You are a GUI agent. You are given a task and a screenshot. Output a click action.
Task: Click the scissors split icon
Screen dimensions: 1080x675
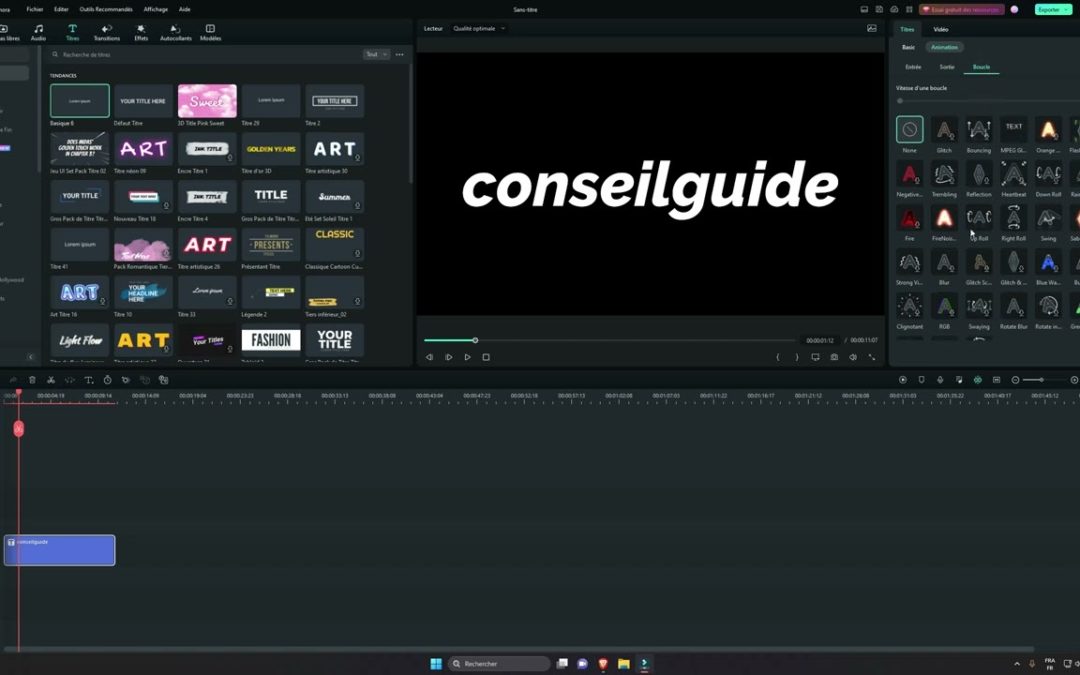pos(51,380)
